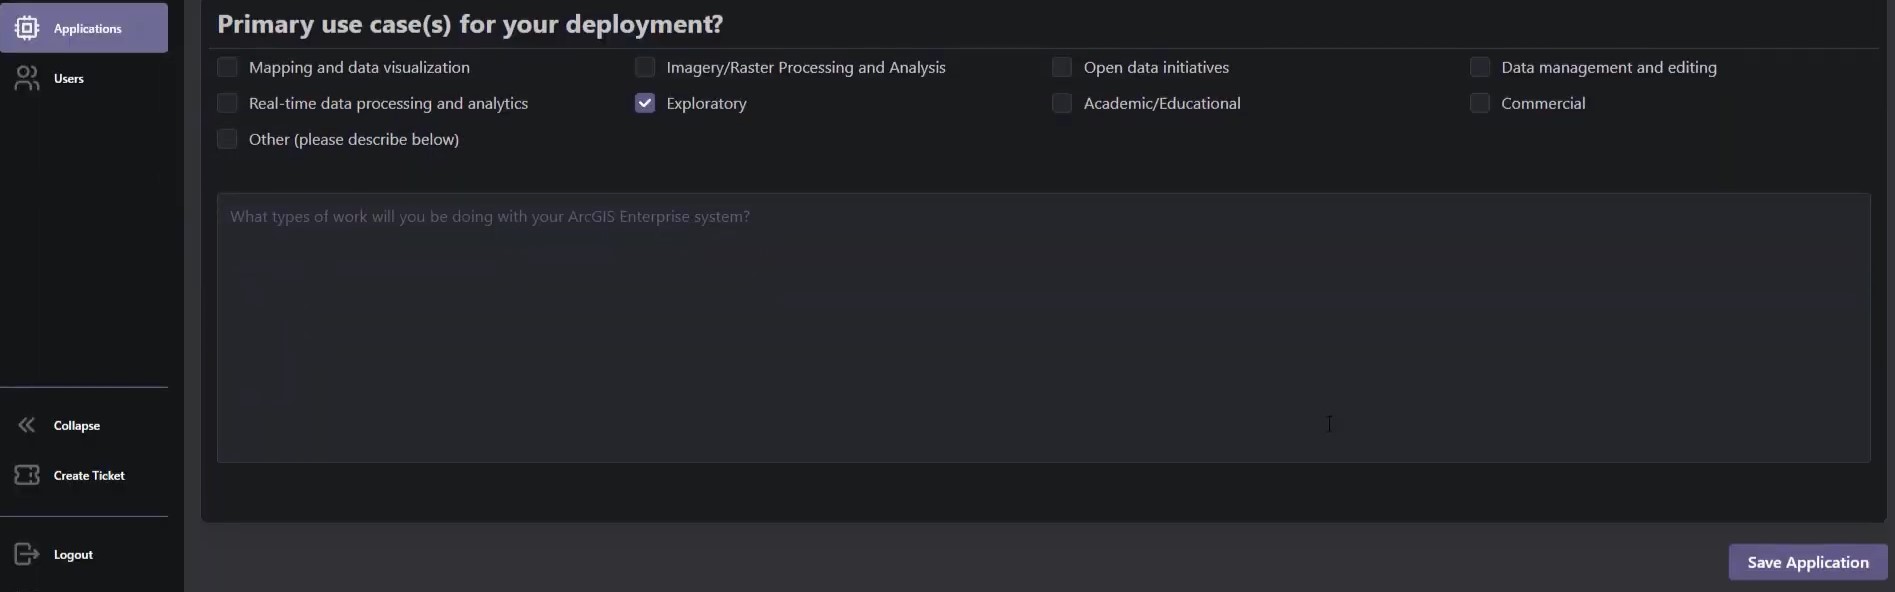
Task: Tick the Commercial use case checkbox
Action: (x=1480, y=103)
